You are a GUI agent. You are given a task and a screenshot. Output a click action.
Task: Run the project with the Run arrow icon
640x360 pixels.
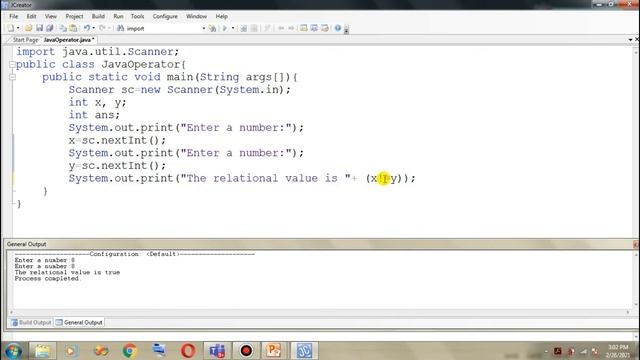coord(224,28)
